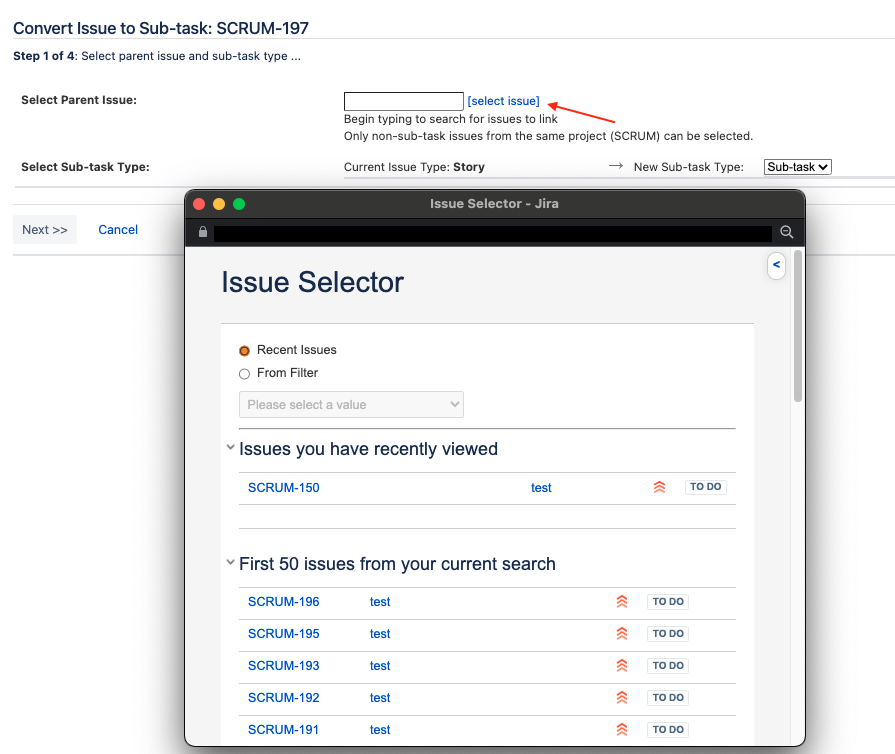Image resolution: width=895 pixels, height=754 pixels.
Task: Click the priority arrows next to SCRUM-191
Action: coord(622,729)
